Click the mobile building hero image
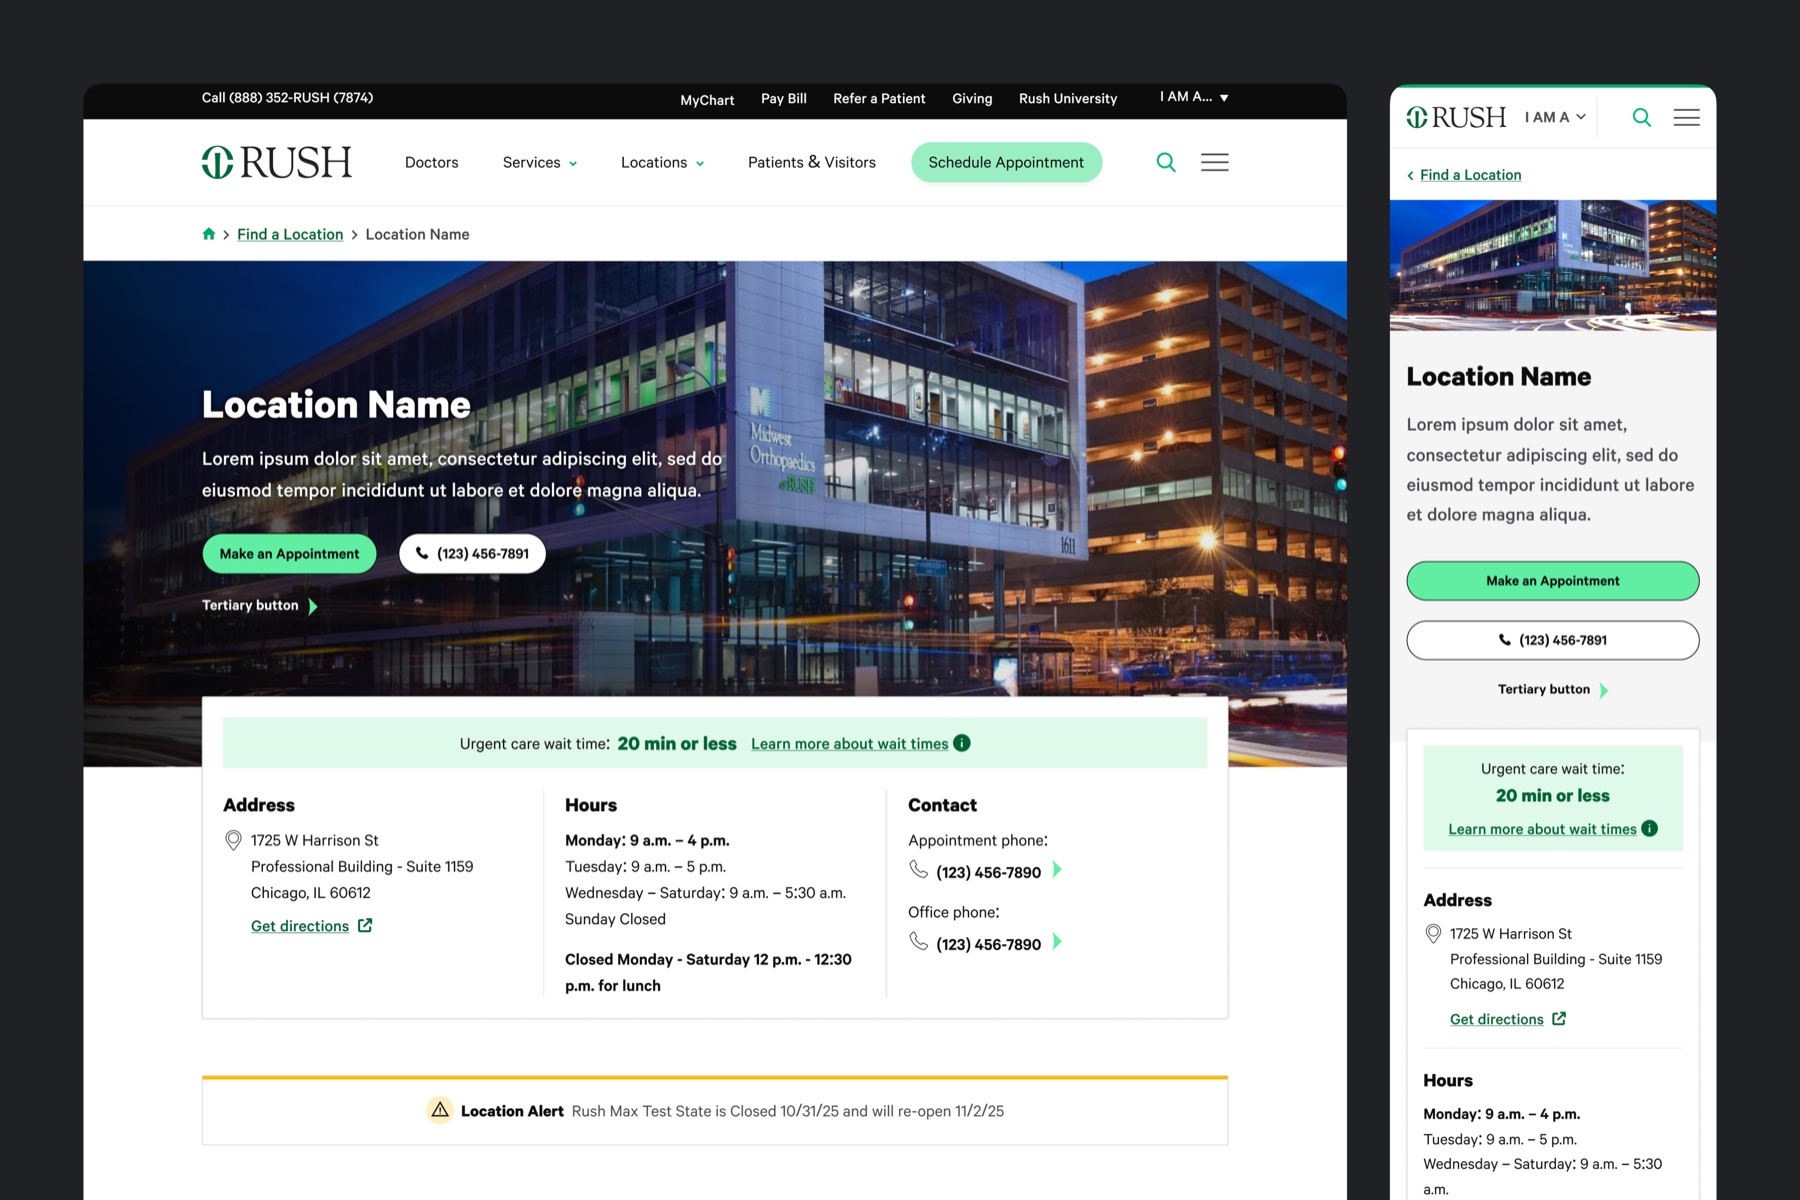This screenshot has height=1200, width=1800. point(1552,265)
